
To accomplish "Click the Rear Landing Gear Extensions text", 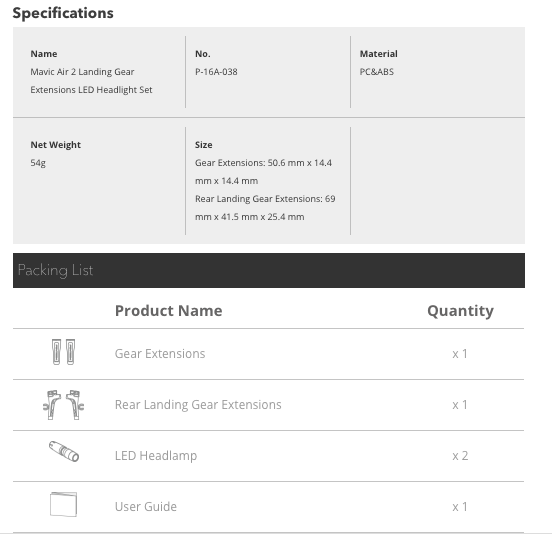I will point(198,405).
